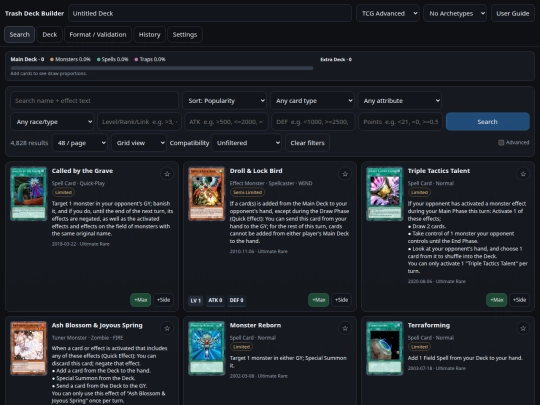Add max copies of Triple Tactics Talent
Viewport: 540px width, 405px height.
point(497,300)
